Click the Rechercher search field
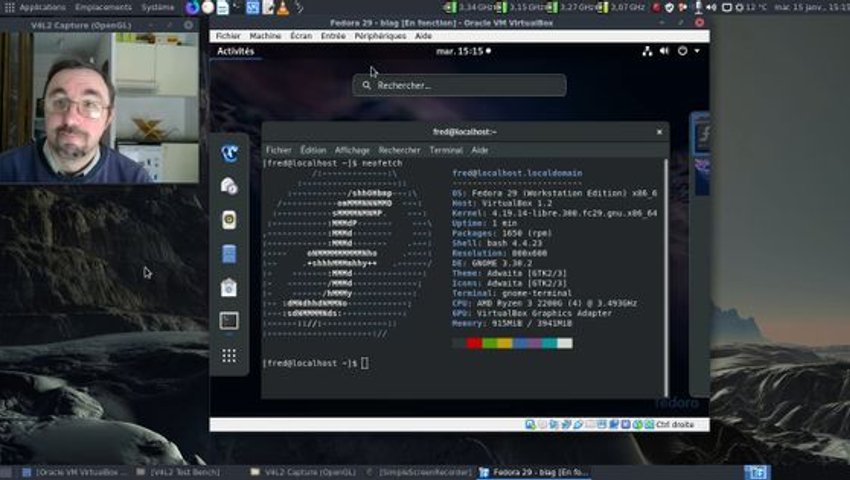 coord(459,85)
